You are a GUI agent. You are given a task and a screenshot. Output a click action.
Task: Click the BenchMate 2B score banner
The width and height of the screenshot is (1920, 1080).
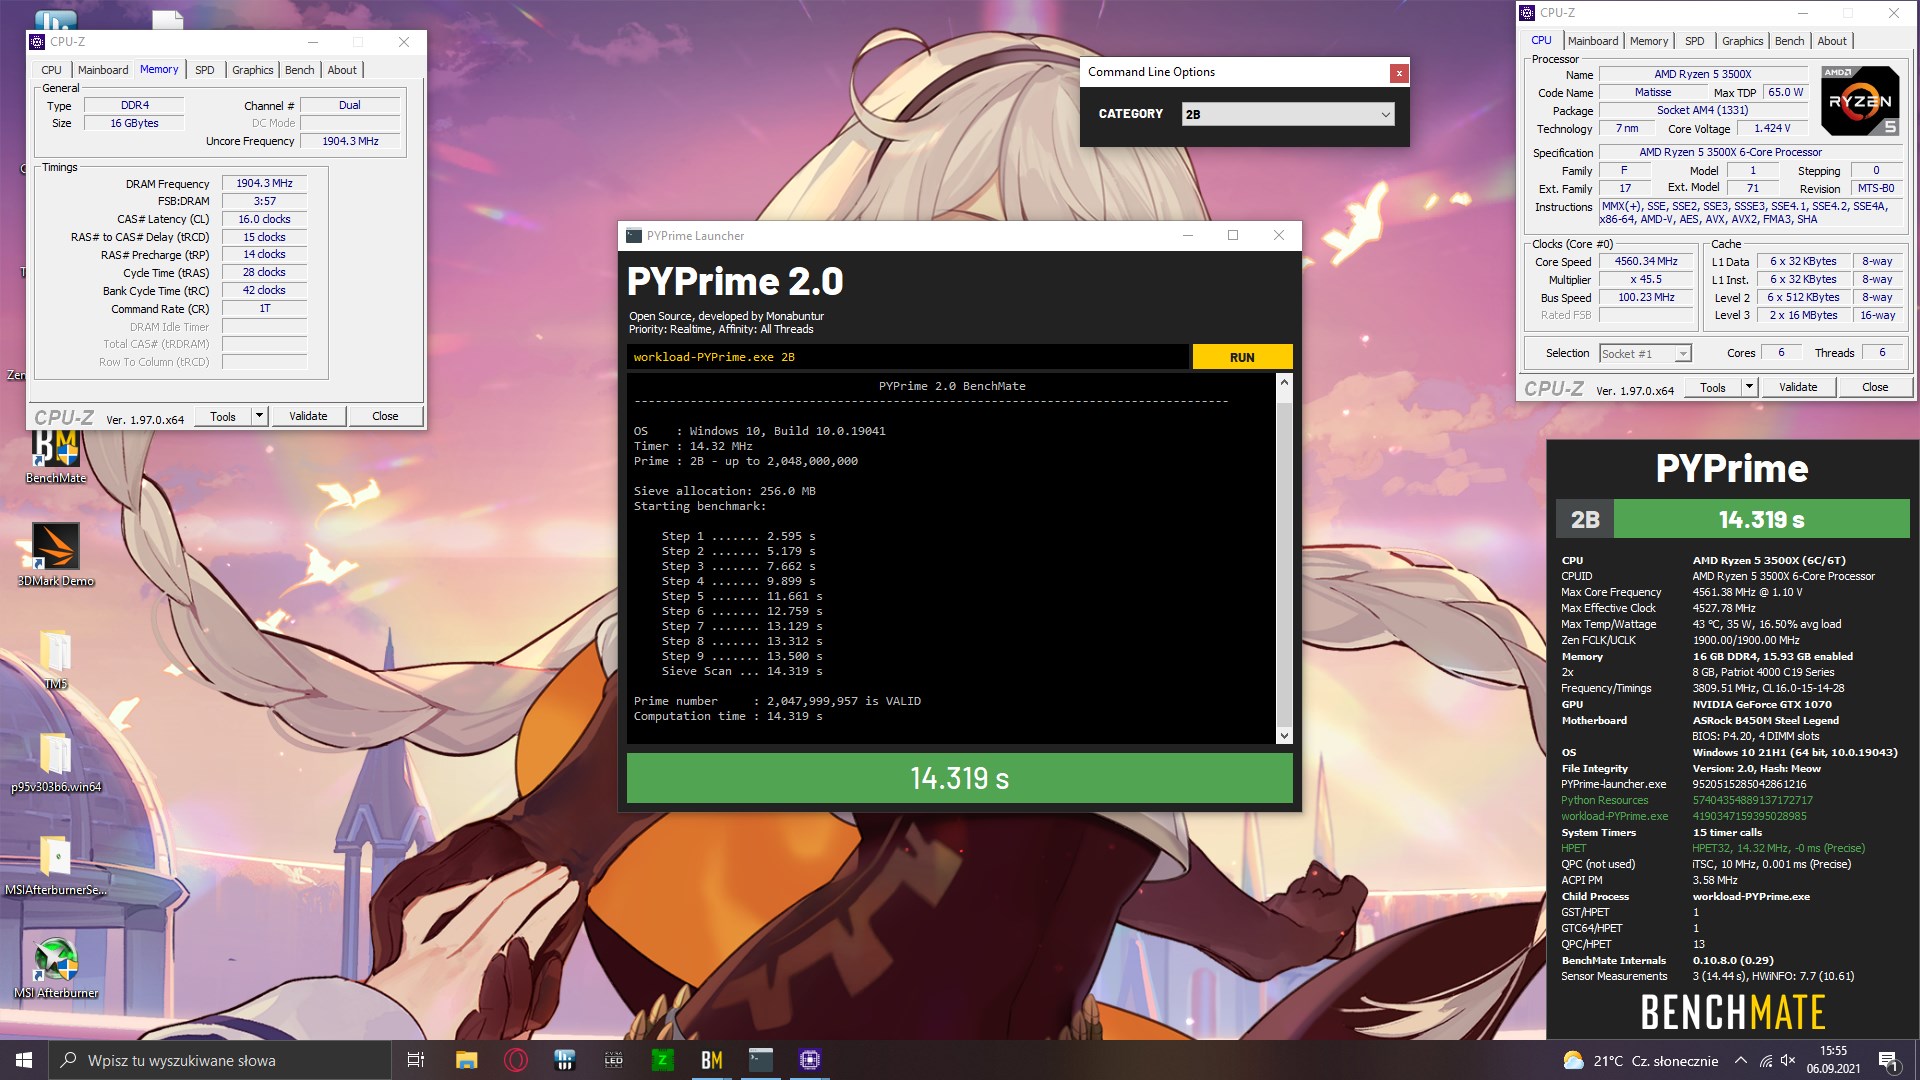click(x=1732, y=520)
